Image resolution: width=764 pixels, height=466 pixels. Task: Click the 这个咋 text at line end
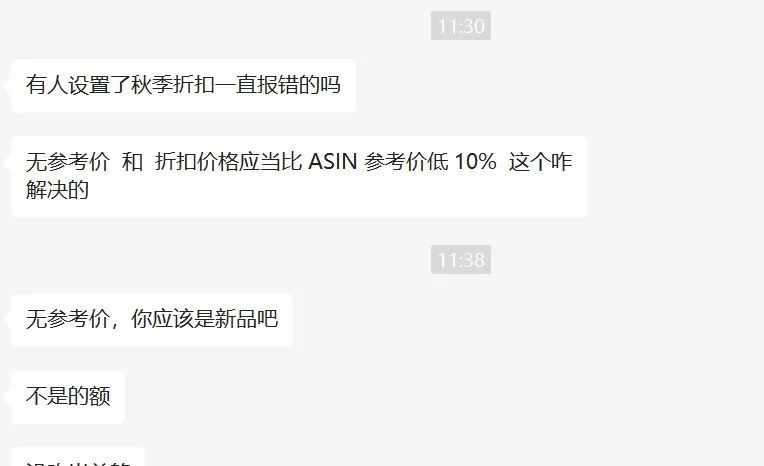(x=540, y=162)
